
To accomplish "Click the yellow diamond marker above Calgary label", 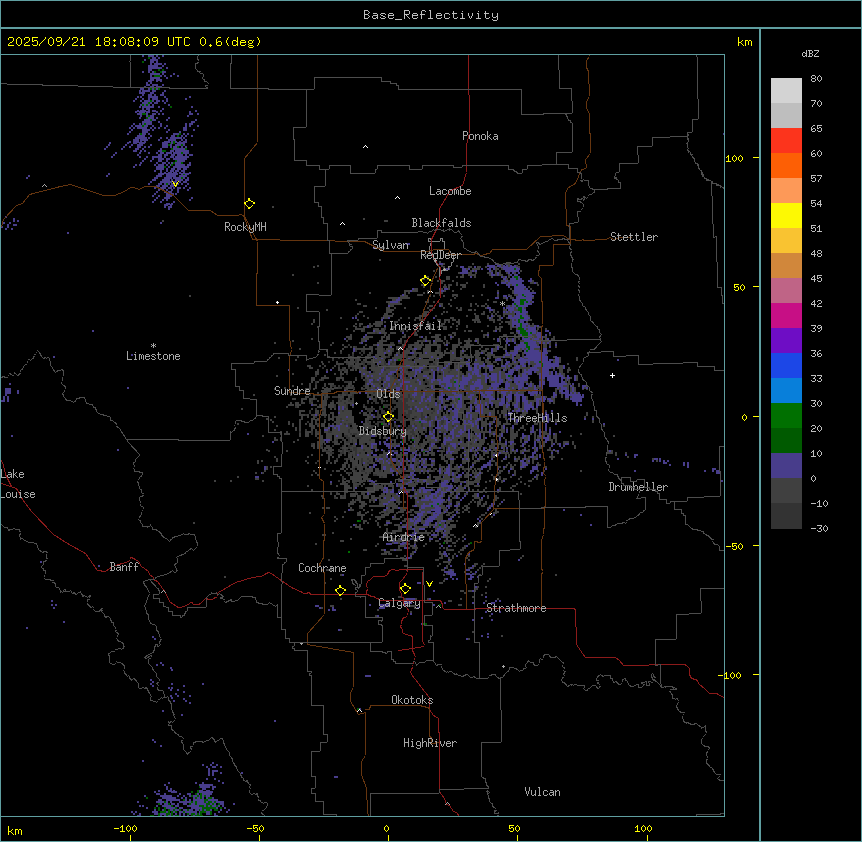I will [405, 588].
